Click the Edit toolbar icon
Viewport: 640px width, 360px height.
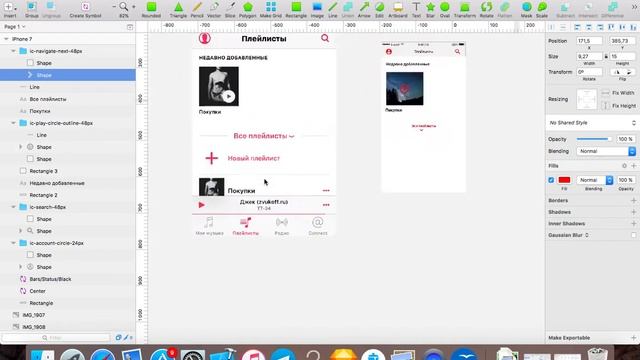[379, 9]
